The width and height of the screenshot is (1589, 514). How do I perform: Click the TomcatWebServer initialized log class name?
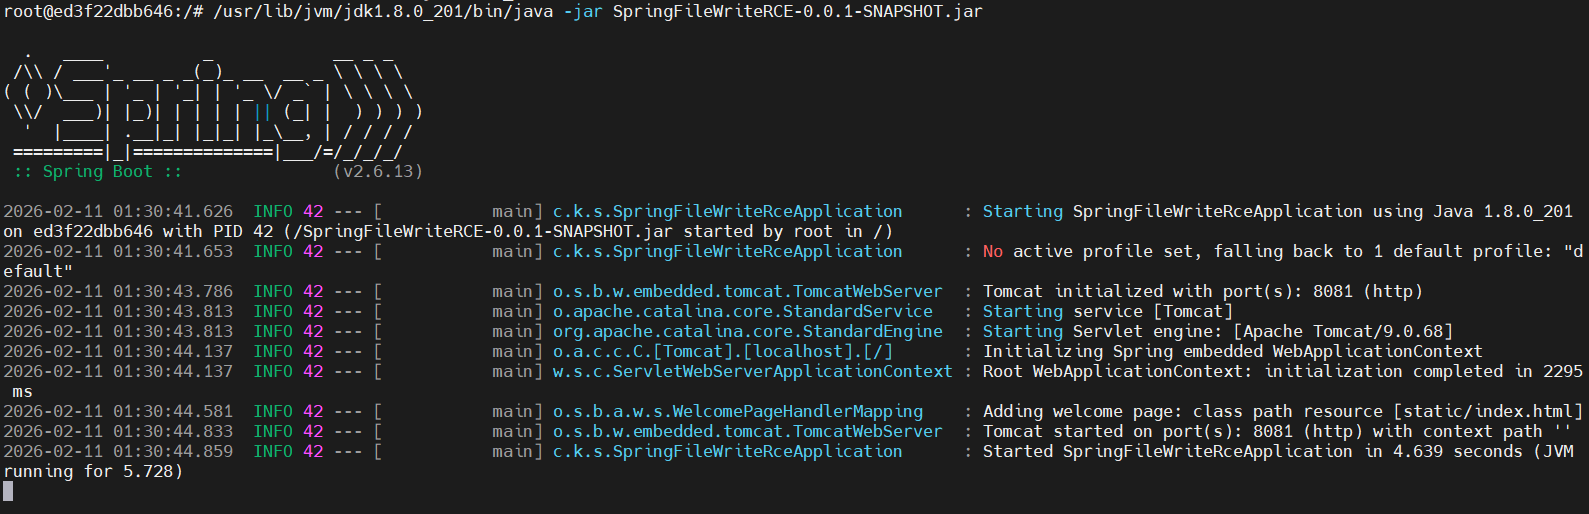click(x=747, y=292)
